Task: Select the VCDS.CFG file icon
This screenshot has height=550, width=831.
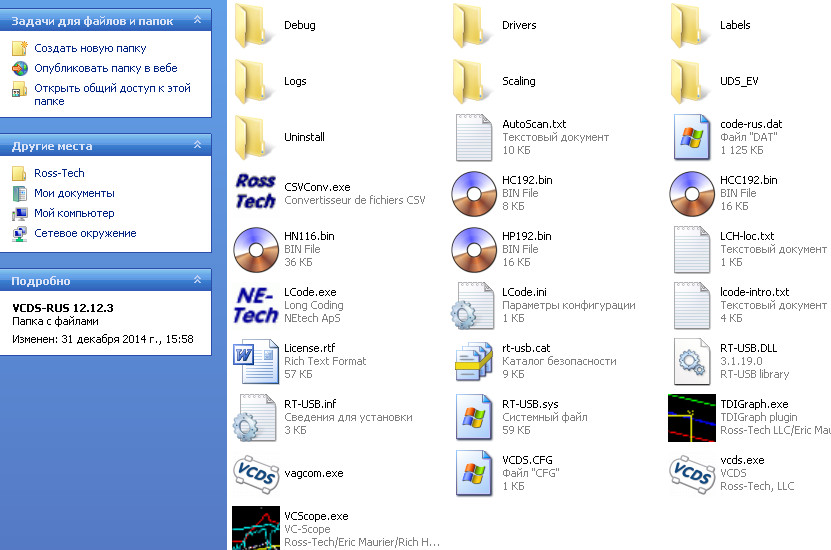Action: coord(473,474)
